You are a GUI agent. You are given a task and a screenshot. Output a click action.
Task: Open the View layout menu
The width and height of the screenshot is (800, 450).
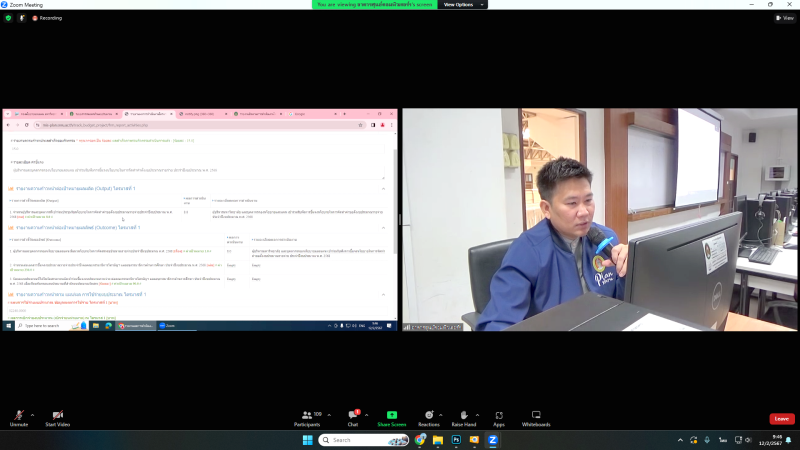783,18
